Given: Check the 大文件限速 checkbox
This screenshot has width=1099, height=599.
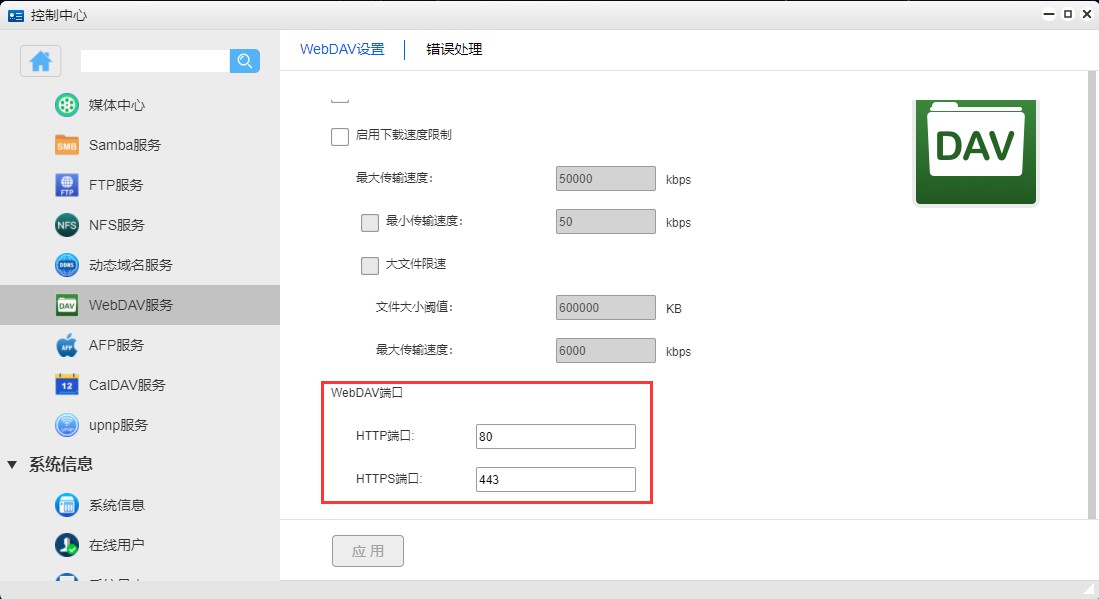Looking at the screenshot, I should coord(370,265).
